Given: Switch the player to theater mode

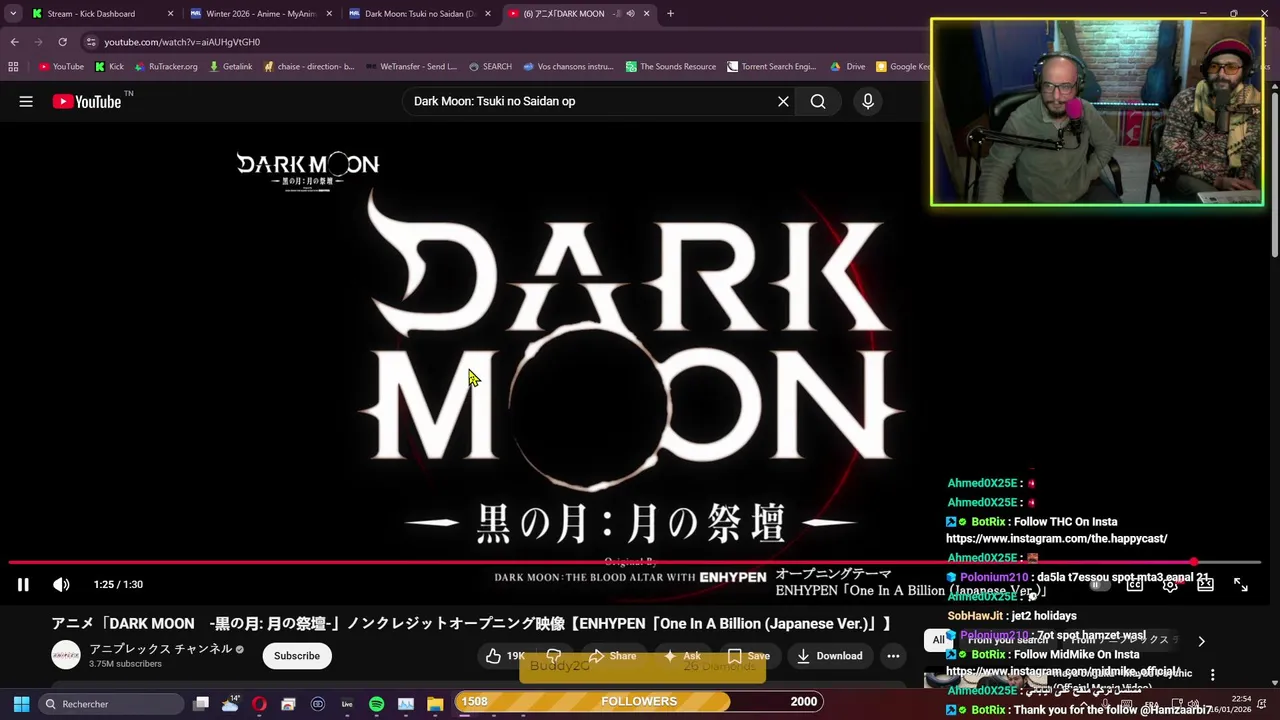Looking at the screenshot, I should [1206, 585].
